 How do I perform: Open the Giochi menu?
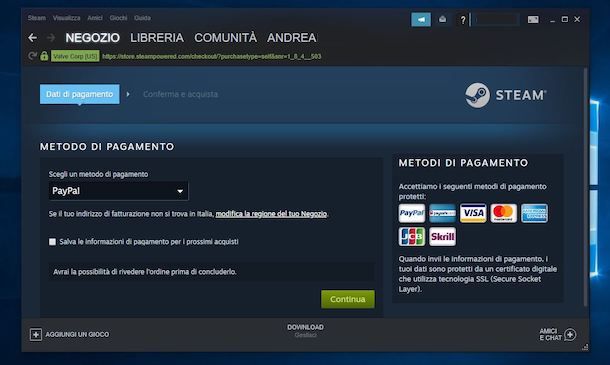click(x=118, y=18)
